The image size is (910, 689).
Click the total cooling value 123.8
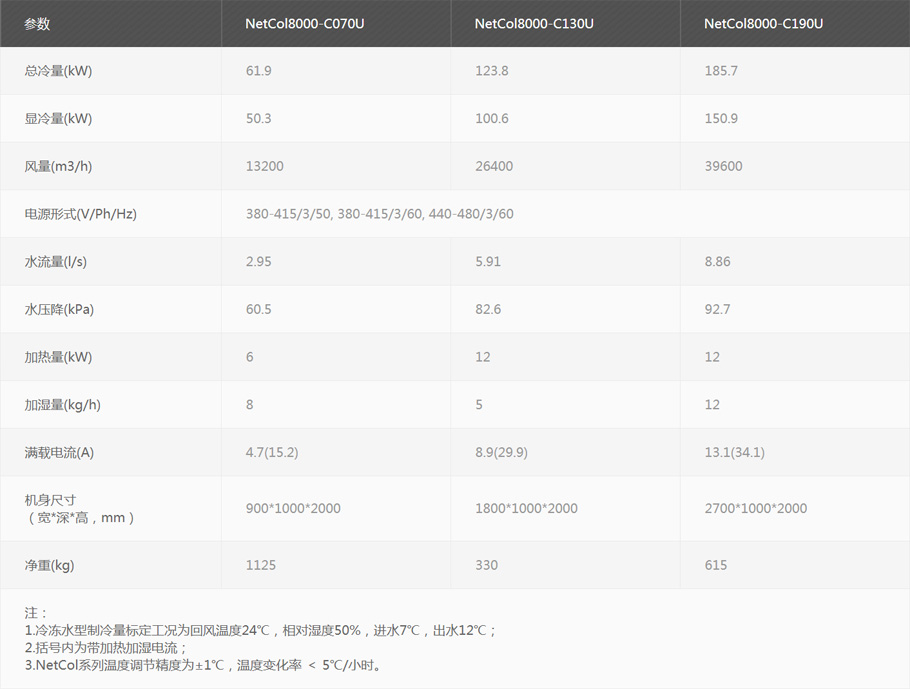pos(492,71)
